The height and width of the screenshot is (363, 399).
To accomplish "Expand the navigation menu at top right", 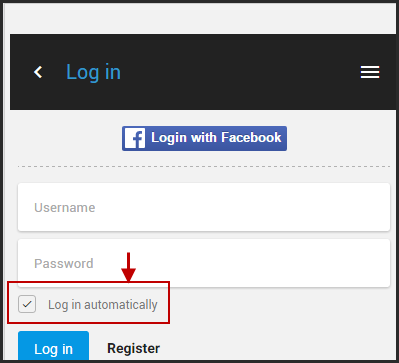I will pos(370,72).
